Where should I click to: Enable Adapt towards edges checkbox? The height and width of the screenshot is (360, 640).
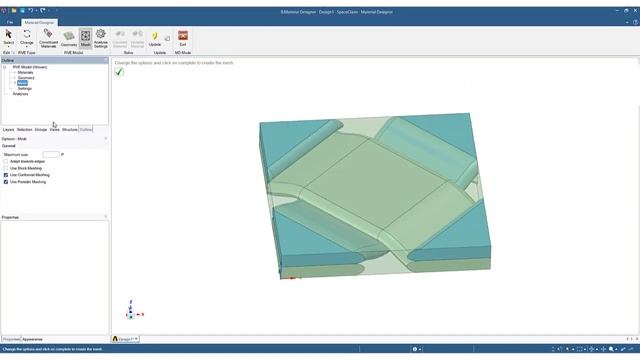pos(6,162)
